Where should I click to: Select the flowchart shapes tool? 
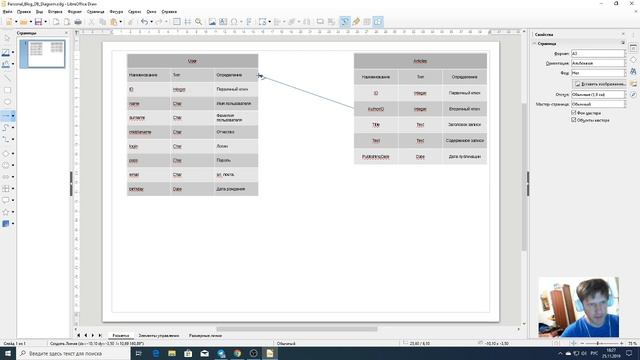(6, 189)
